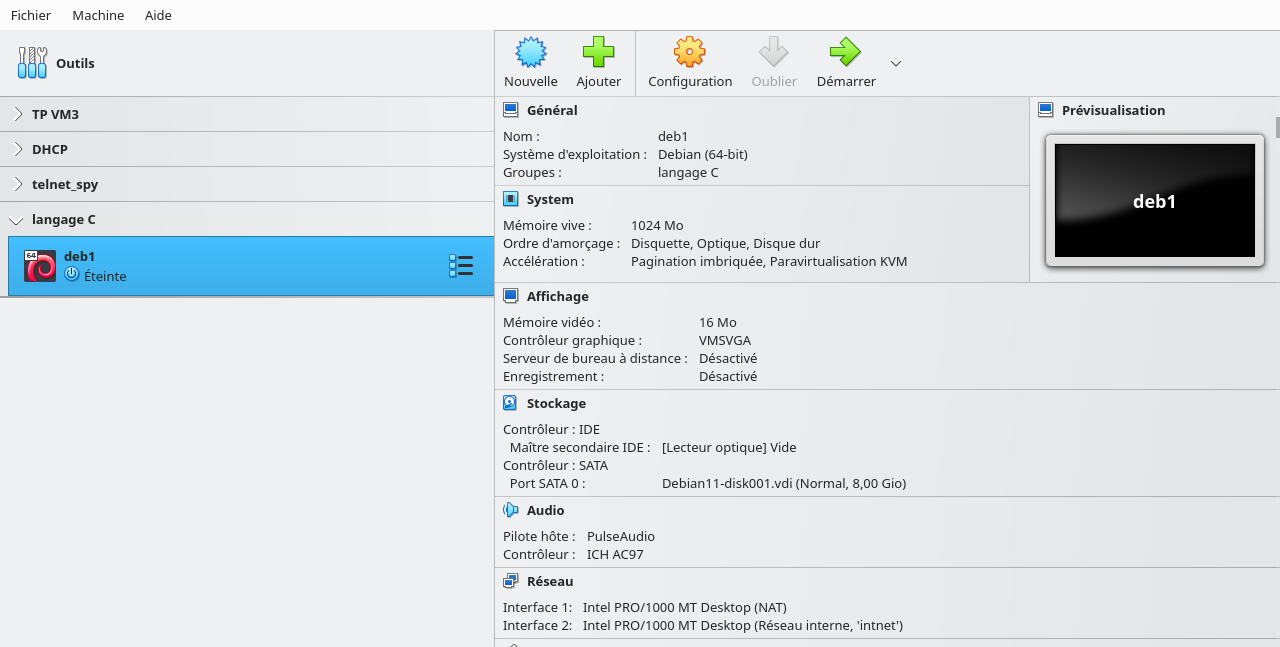Click the deb1 preview thumbnail
Viewport: 1280px width, 647px height.
click(1154, 201)
